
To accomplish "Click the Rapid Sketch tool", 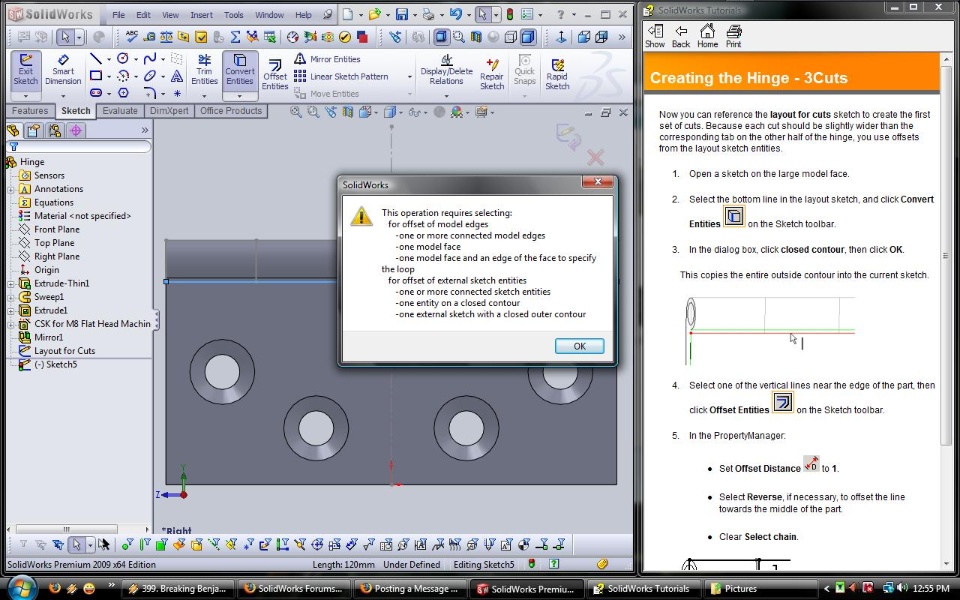I will [x=557, y=74].
